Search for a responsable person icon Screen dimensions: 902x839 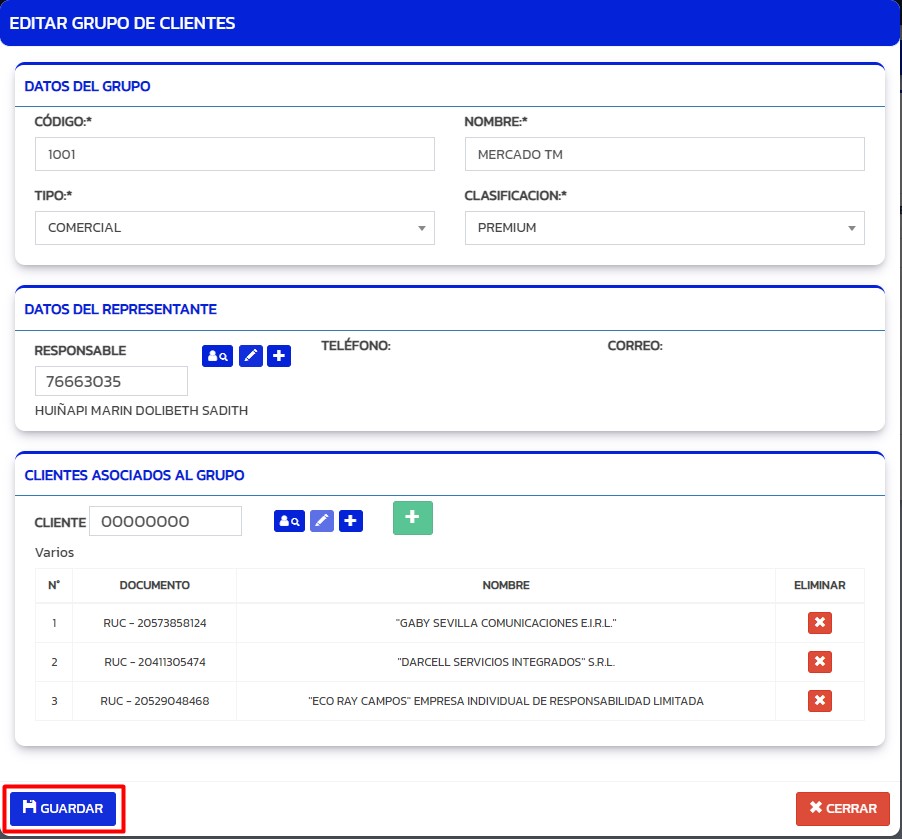click(217, 356)
